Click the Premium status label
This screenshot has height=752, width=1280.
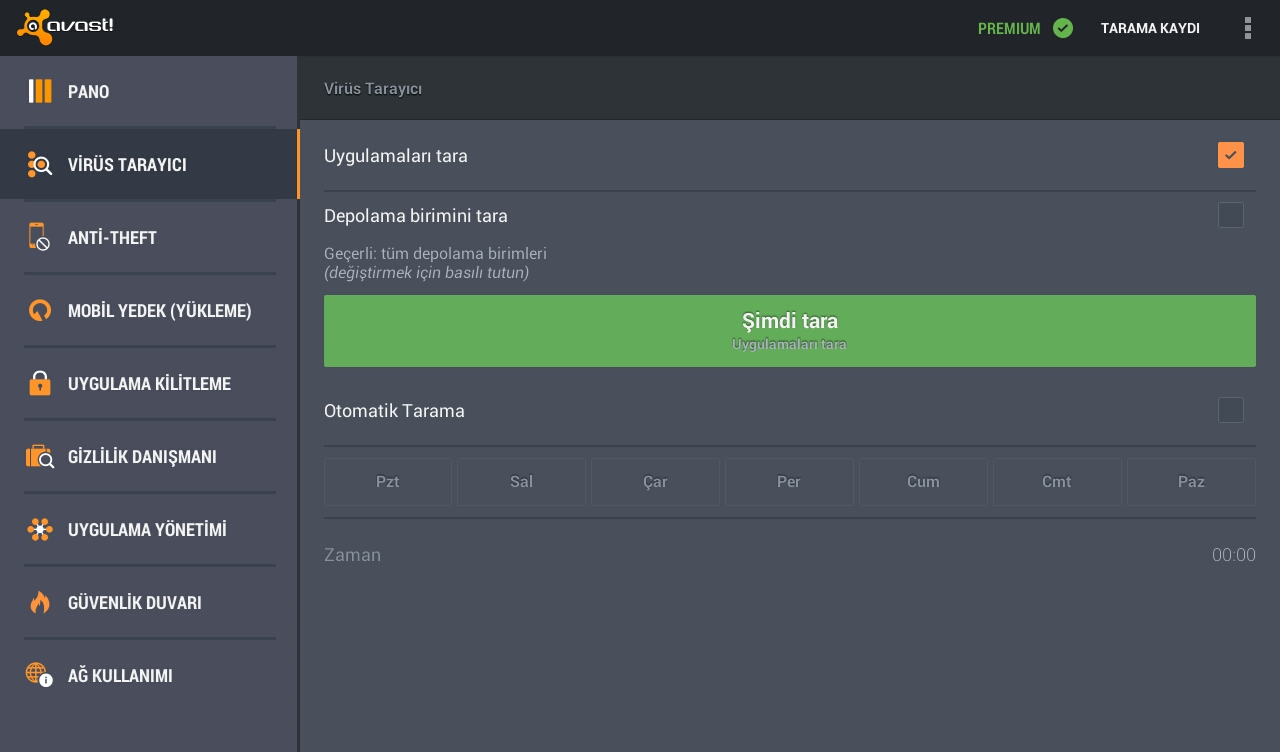click(1009, 28)
